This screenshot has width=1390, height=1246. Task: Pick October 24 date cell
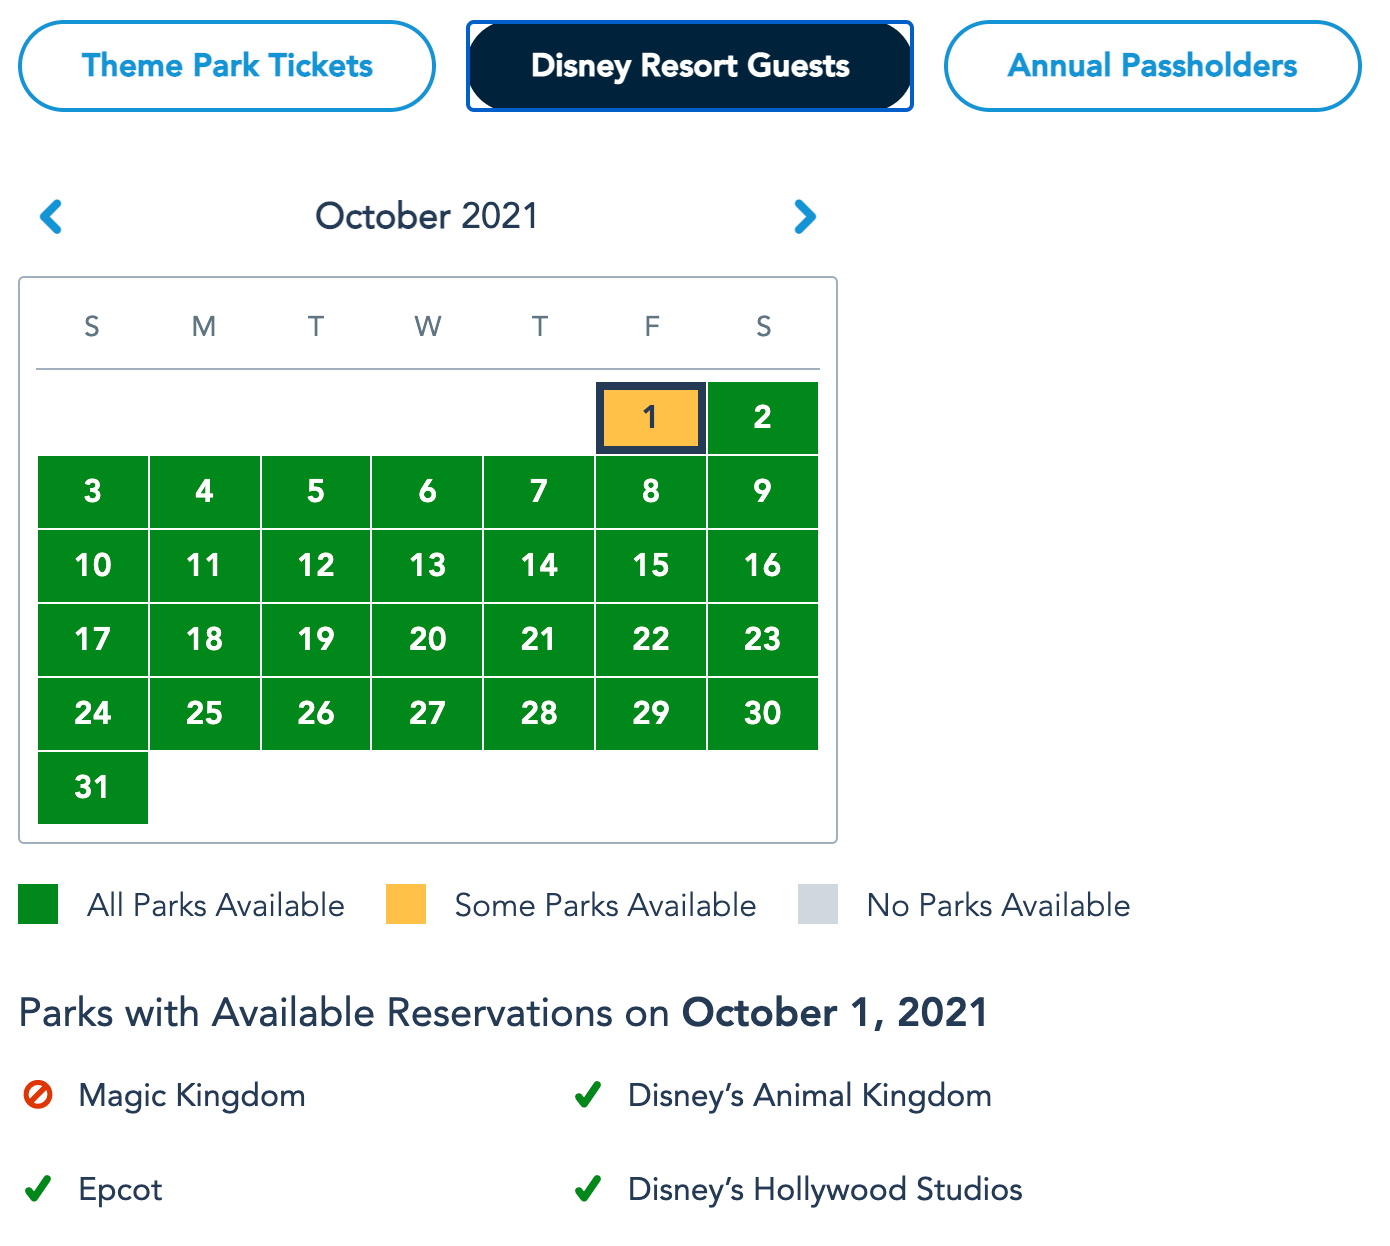pos(92,713)
